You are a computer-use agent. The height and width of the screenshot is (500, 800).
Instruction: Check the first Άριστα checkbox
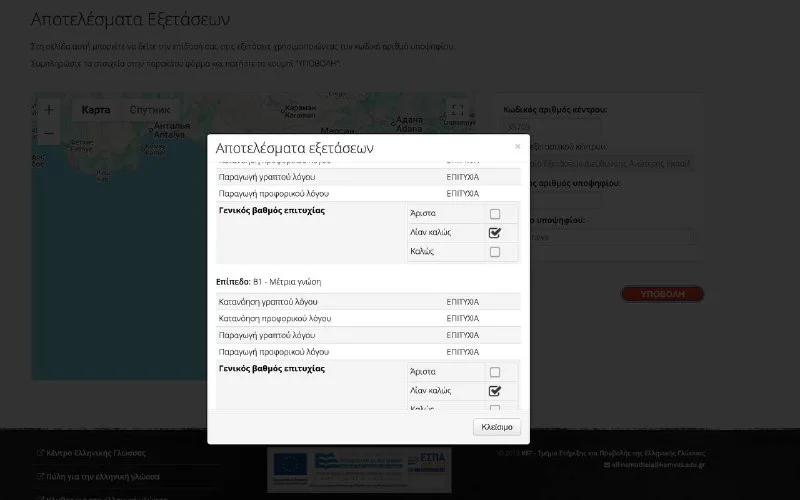tap(494, 214)
